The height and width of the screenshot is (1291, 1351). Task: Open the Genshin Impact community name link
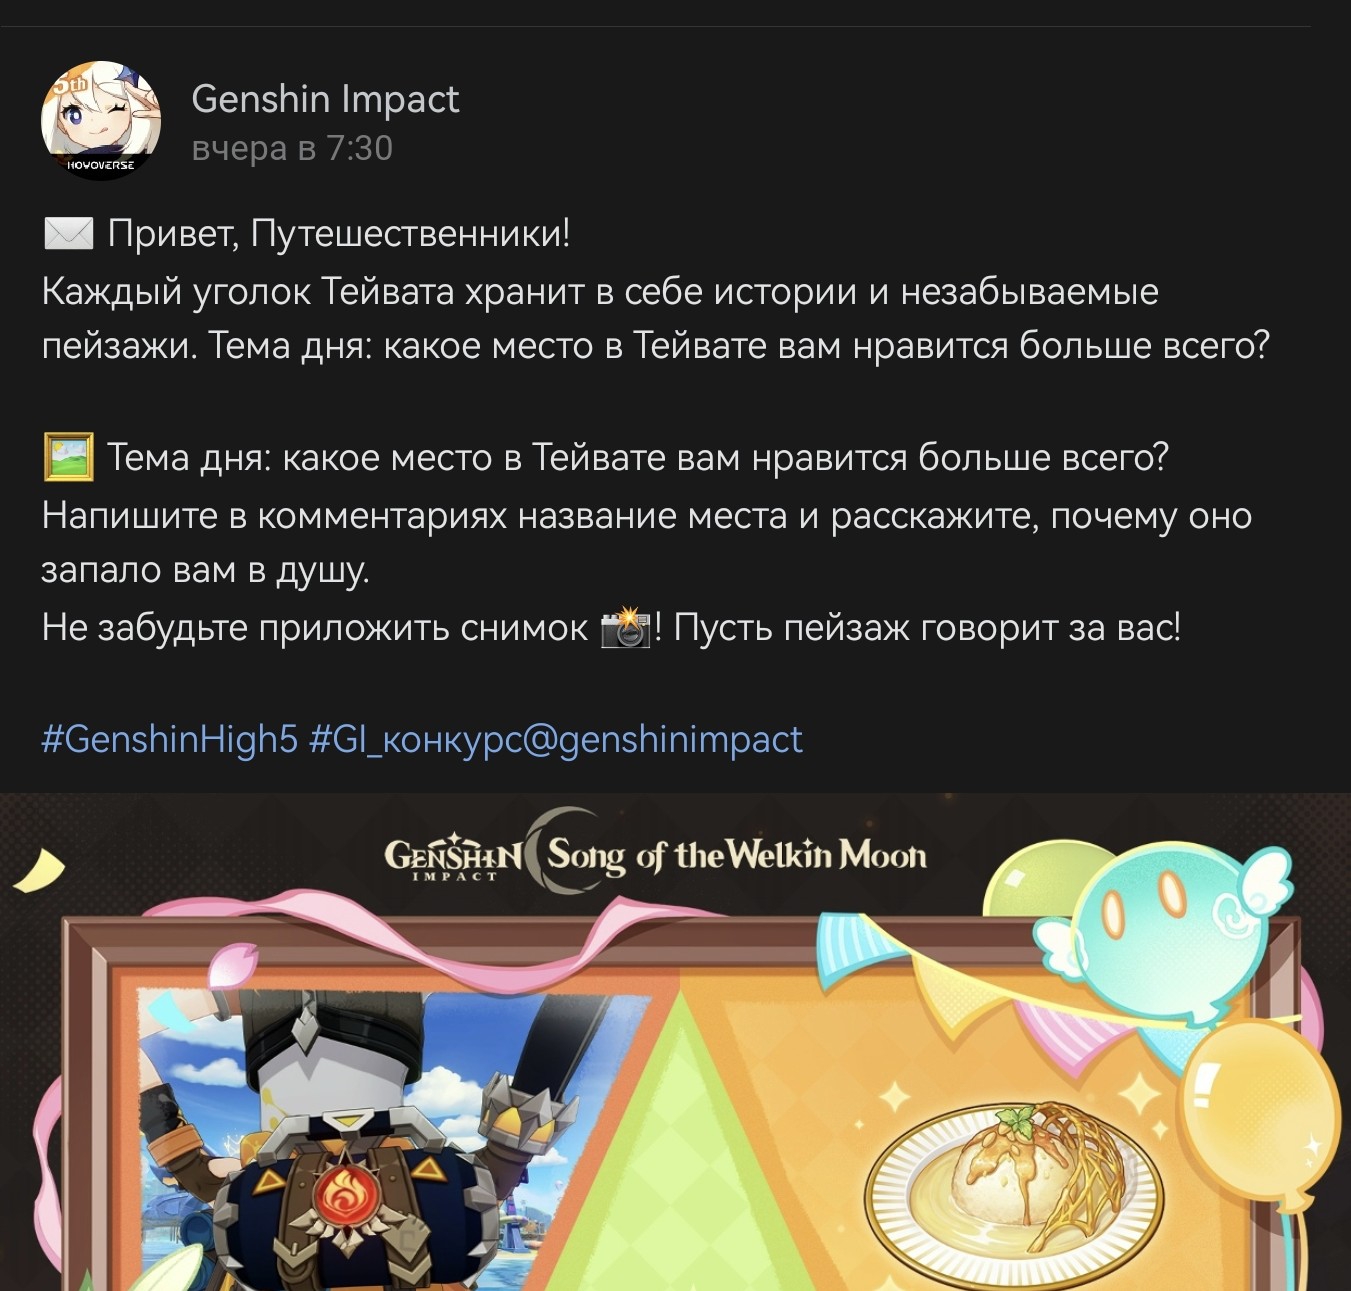coord(325,99)
